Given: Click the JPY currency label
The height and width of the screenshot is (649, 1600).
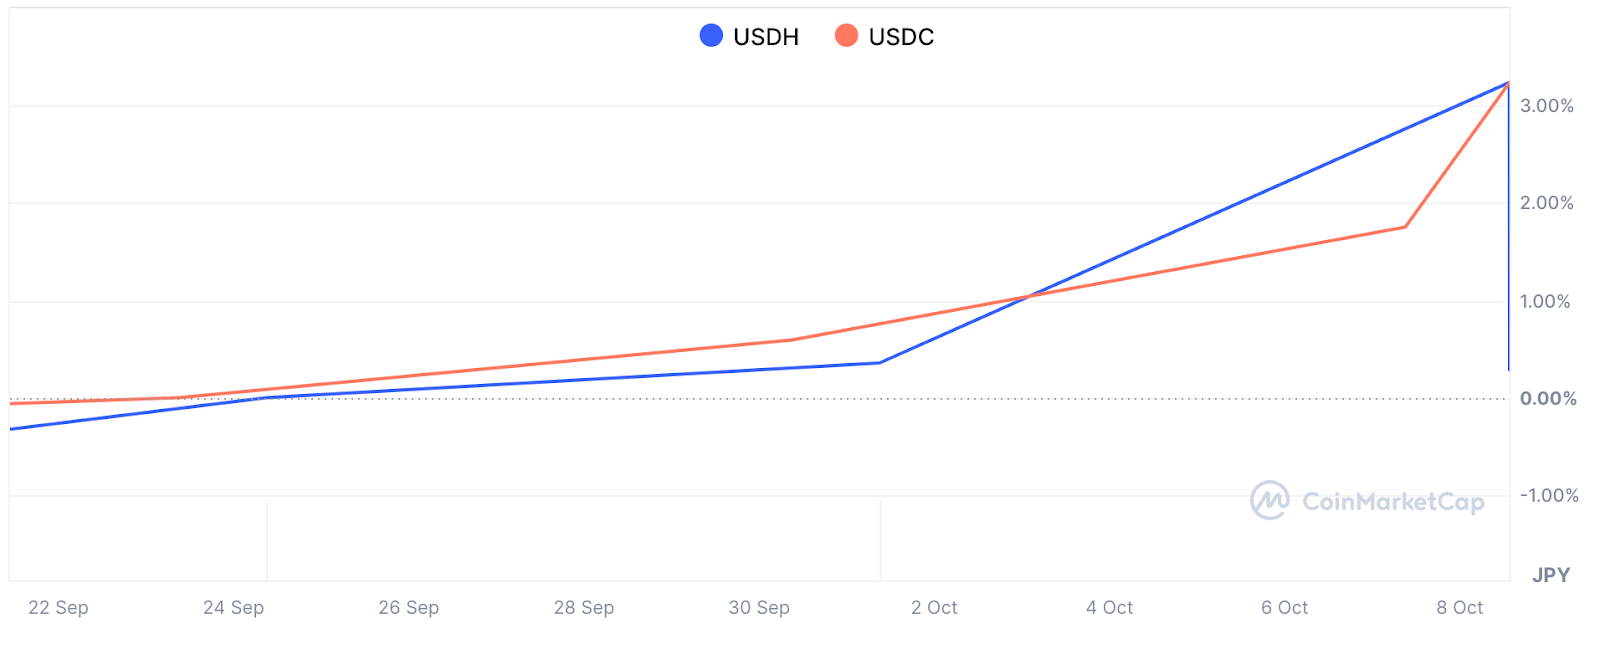Looking at the screenshot, I should (x=1551, y=575).
